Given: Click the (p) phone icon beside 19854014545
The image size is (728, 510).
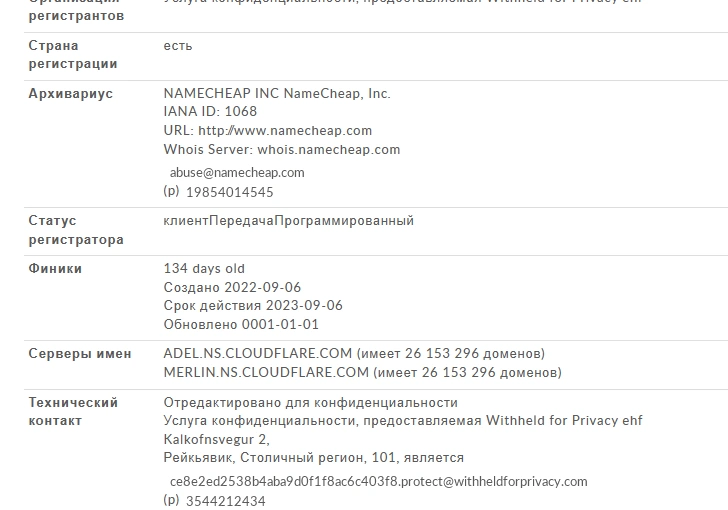Looking at the screenshot, I should pyautogui.click(x=171, y=191).
